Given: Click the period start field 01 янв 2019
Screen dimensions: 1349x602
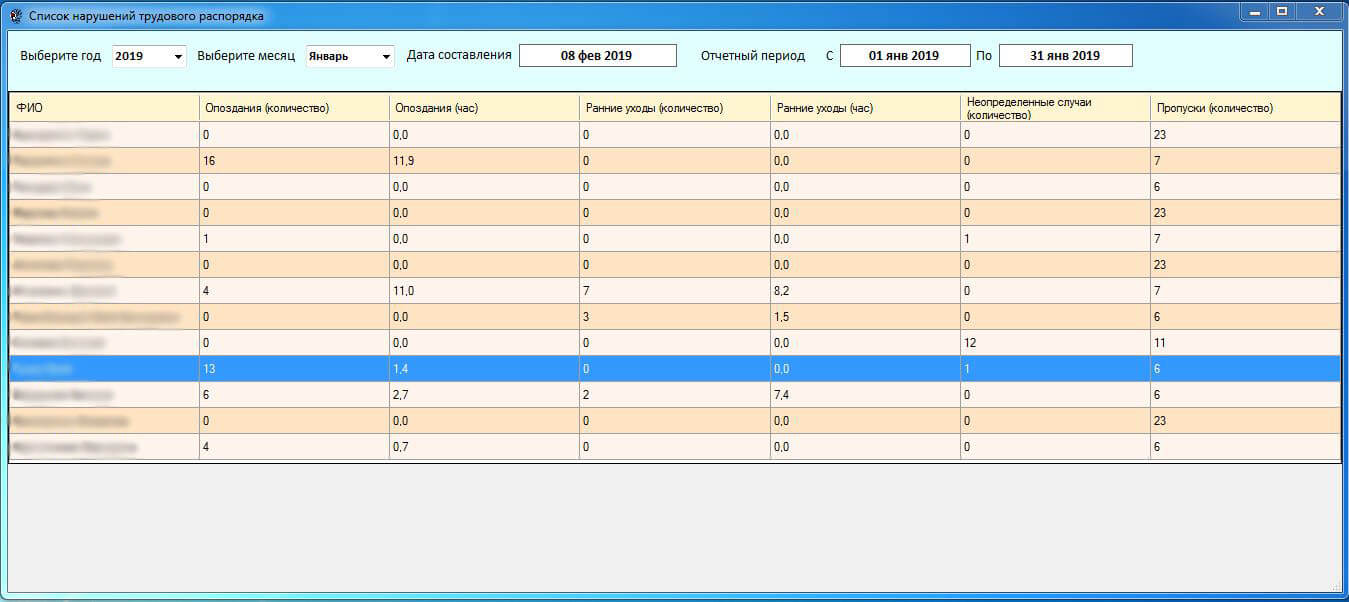Looking at the screenshot, I should (904, 56).
